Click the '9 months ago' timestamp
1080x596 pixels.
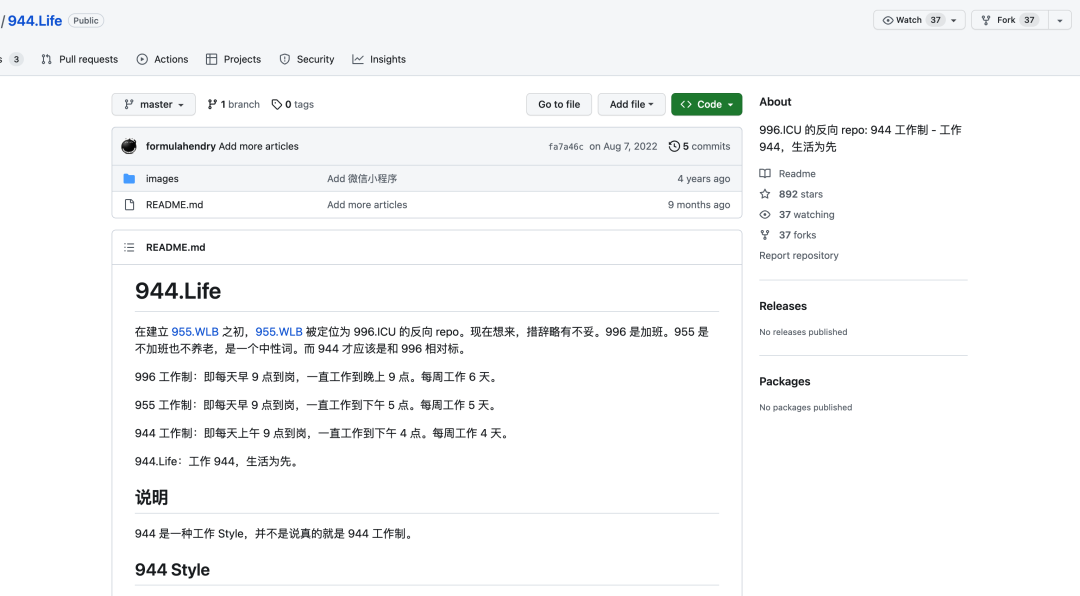point(699,205)
